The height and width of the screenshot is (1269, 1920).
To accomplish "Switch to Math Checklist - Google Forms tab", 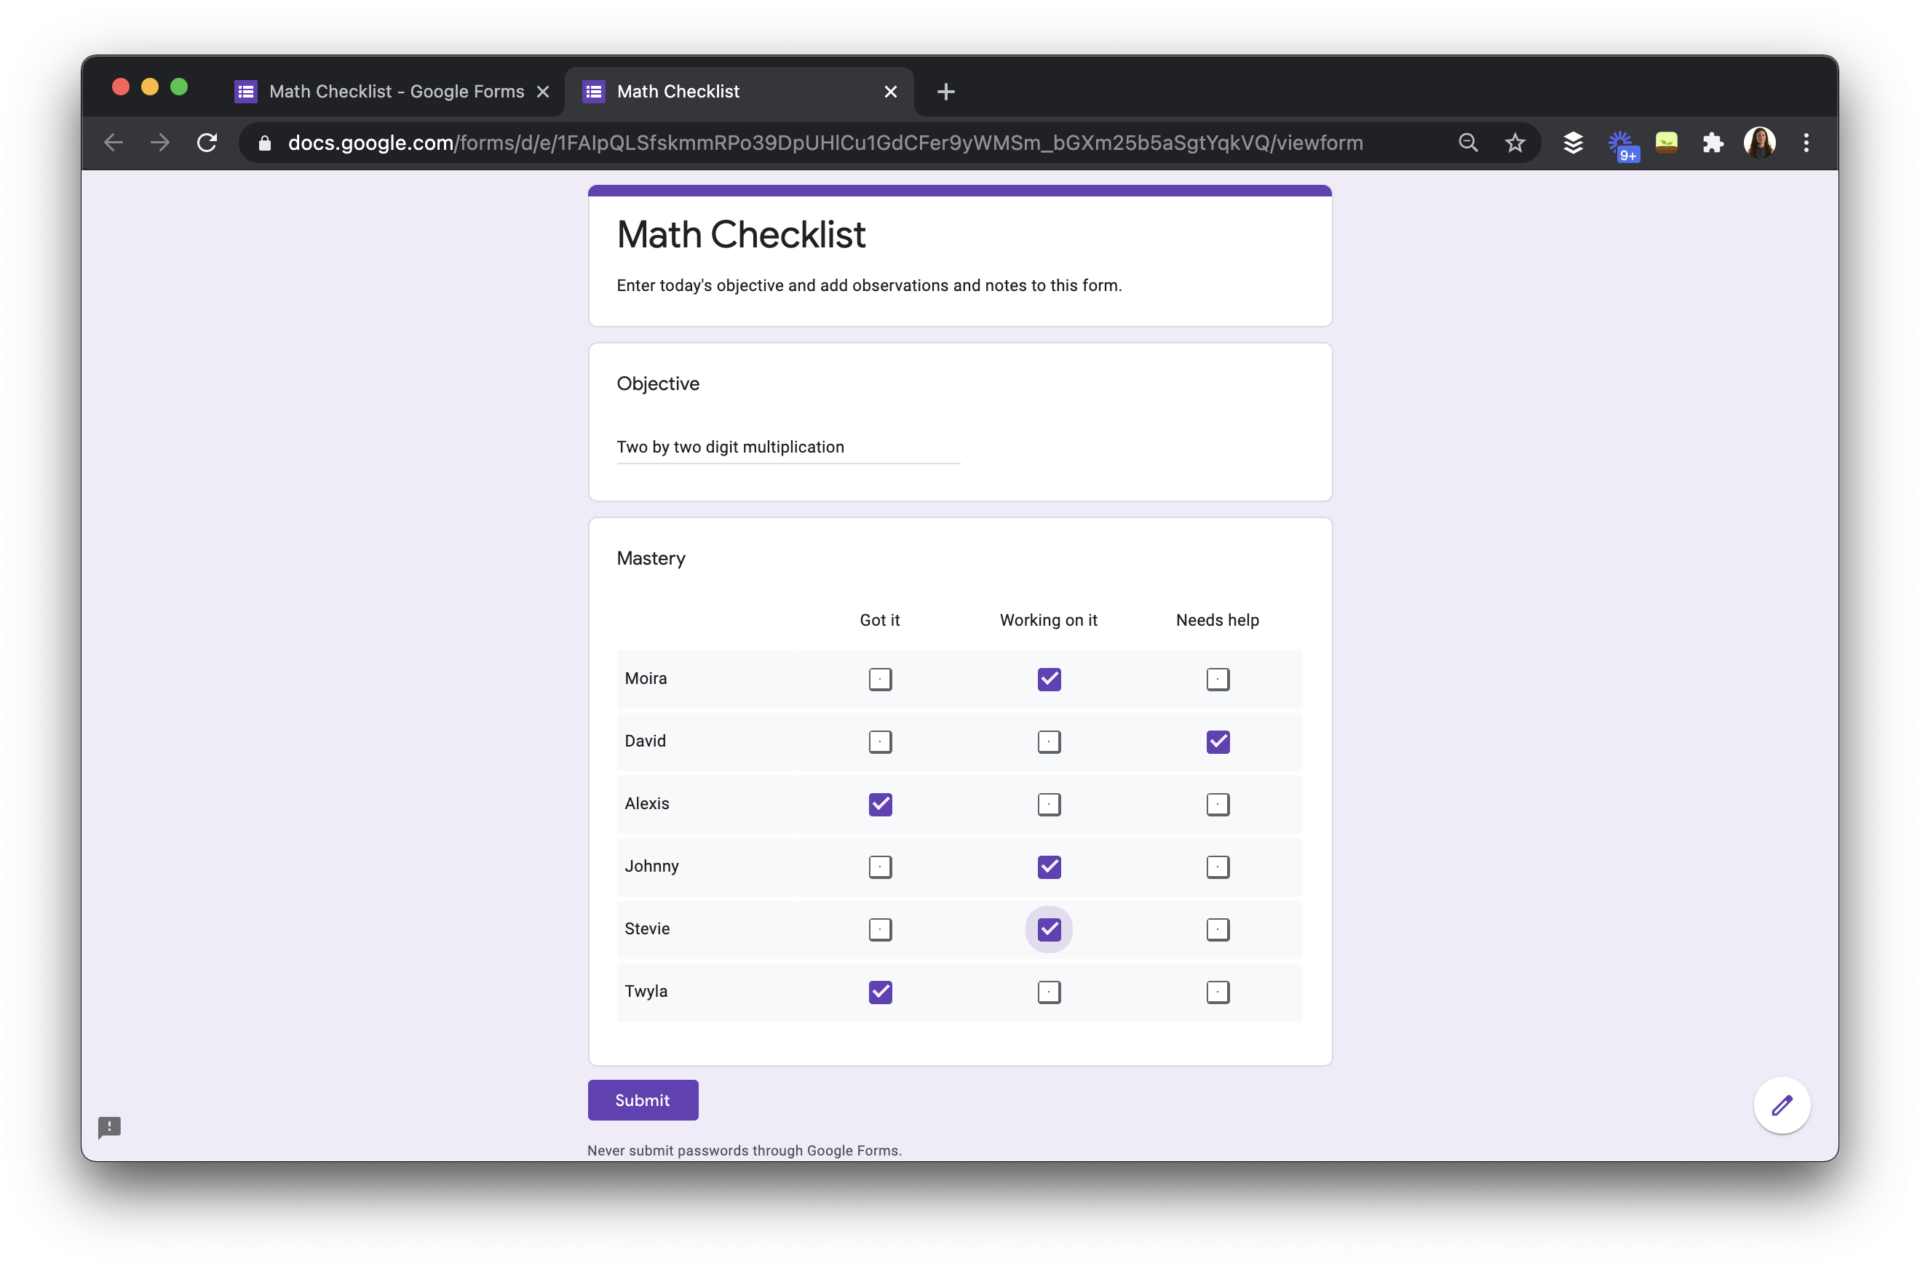I will coord(395,92).
